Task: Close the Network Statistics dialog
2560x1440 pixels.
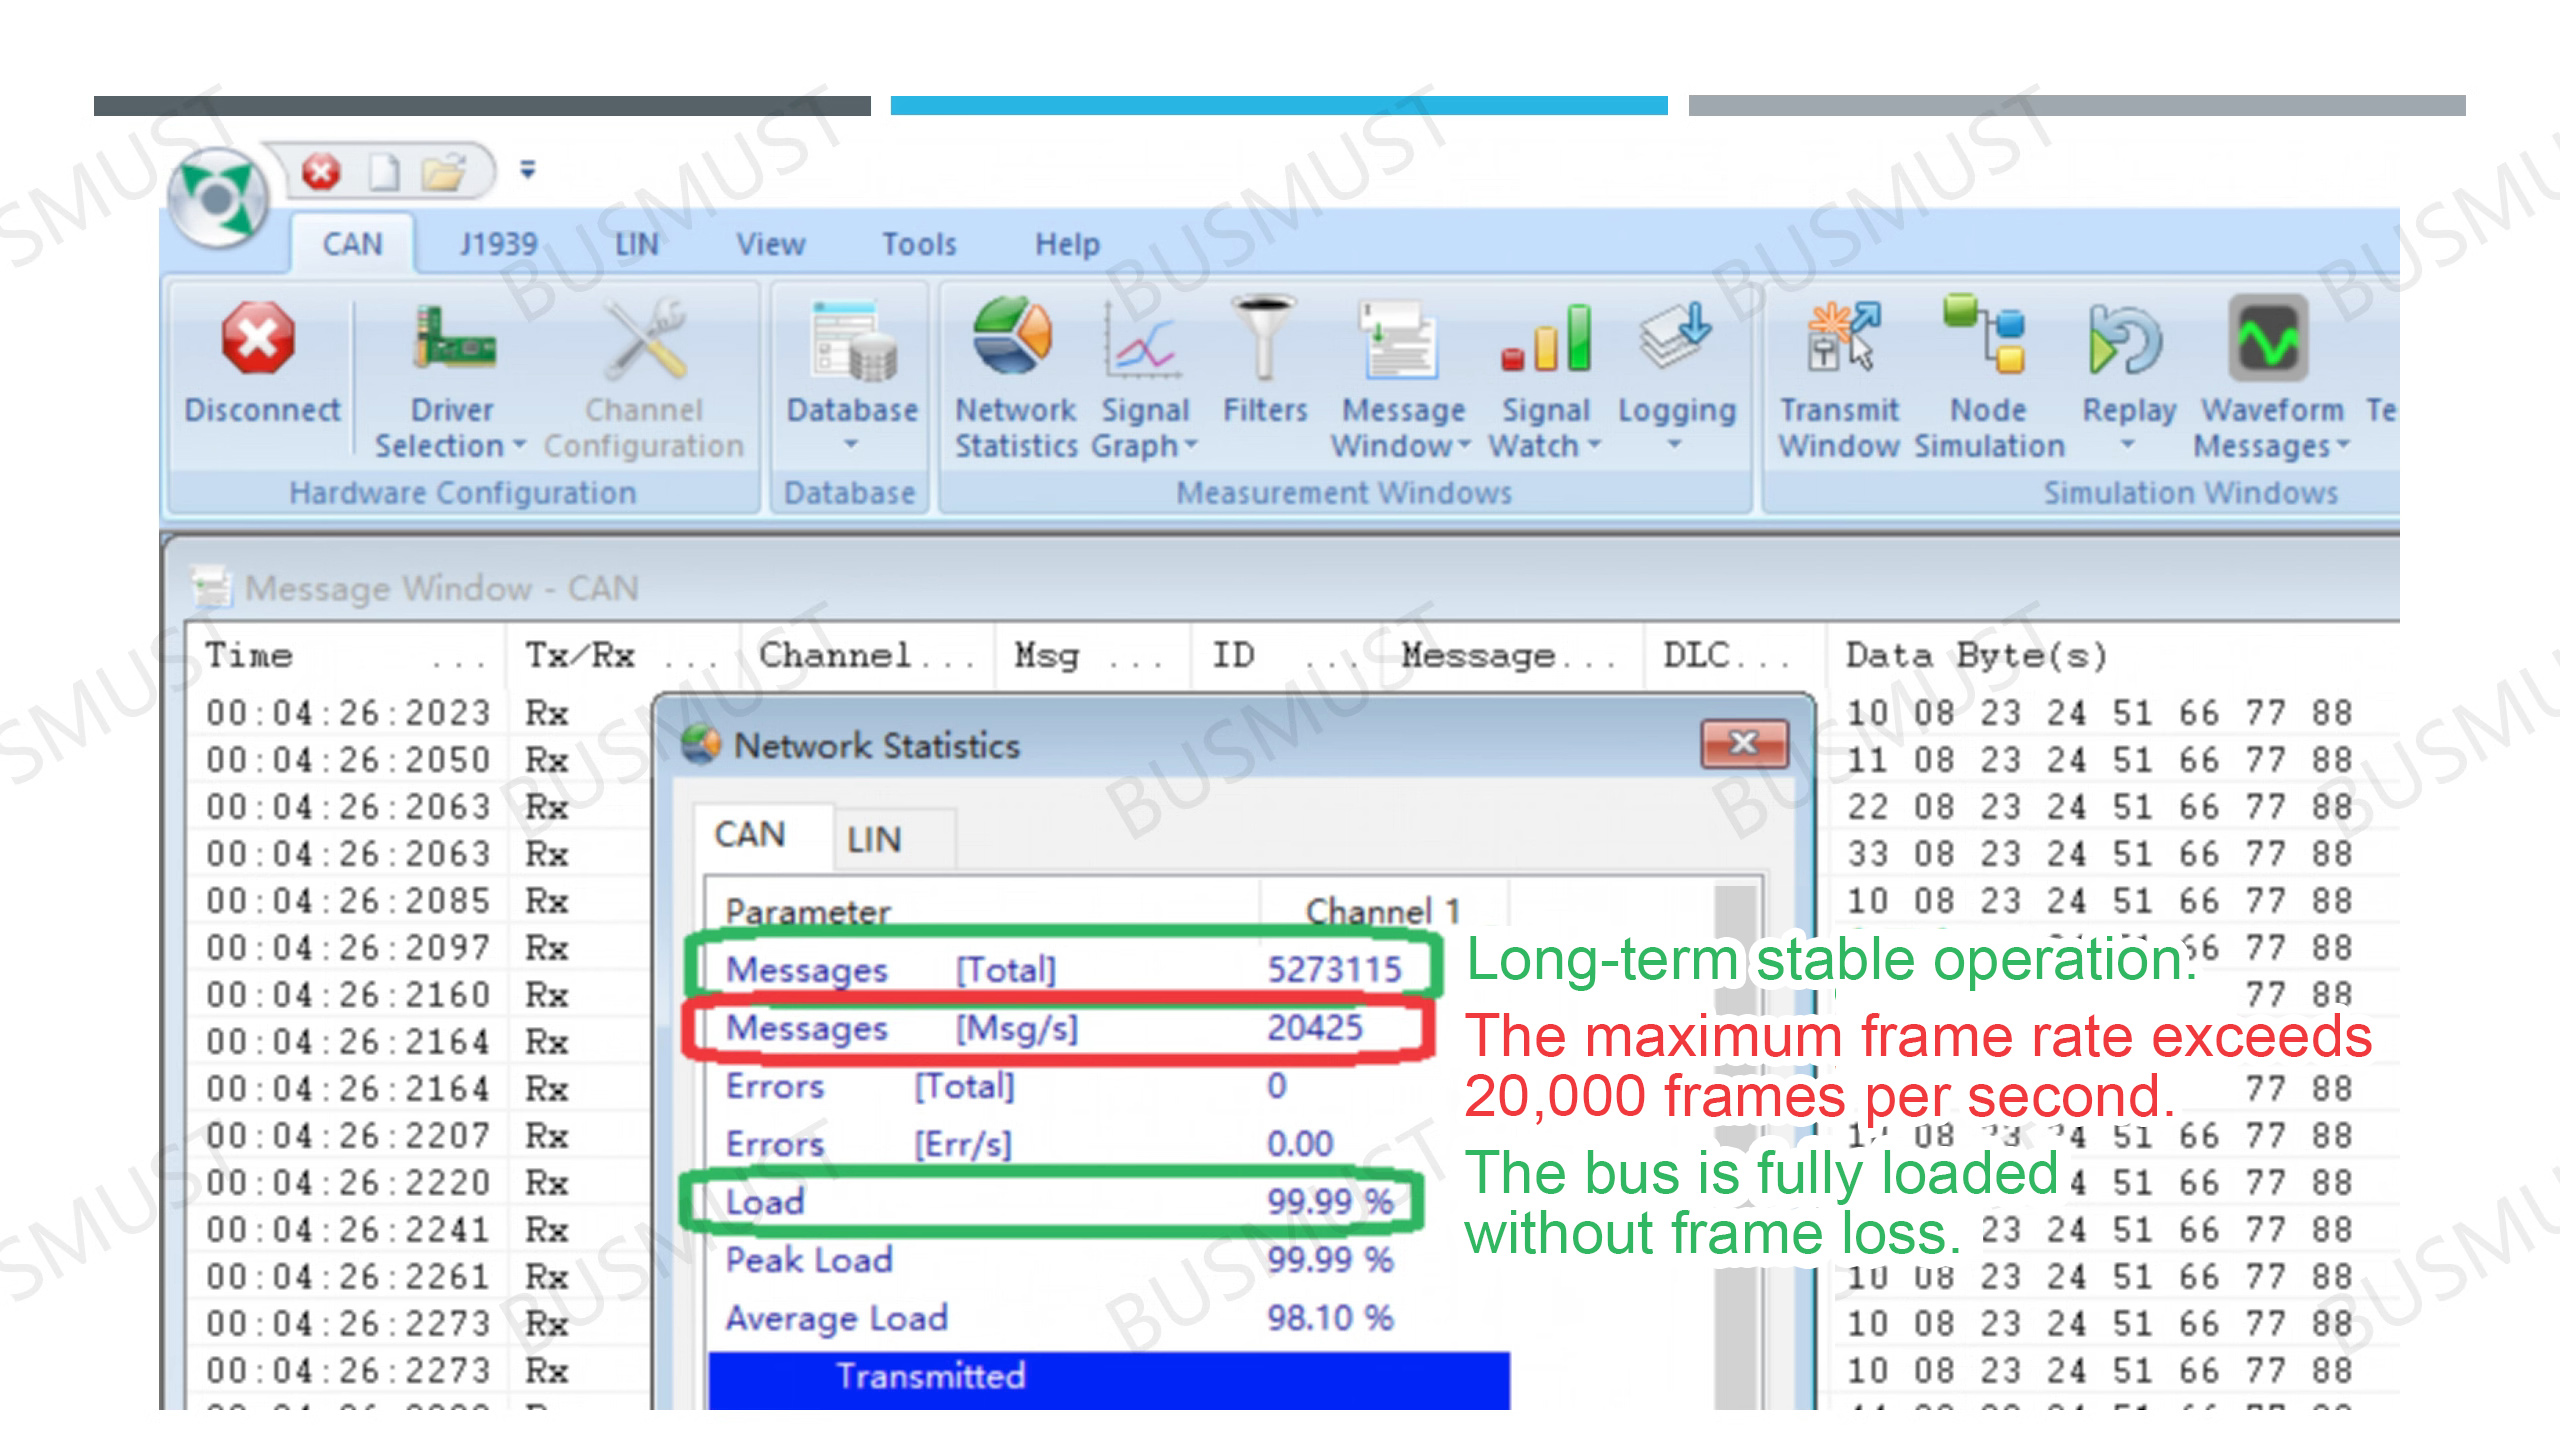Action: pyautogui.click(x=1743, y=743)
